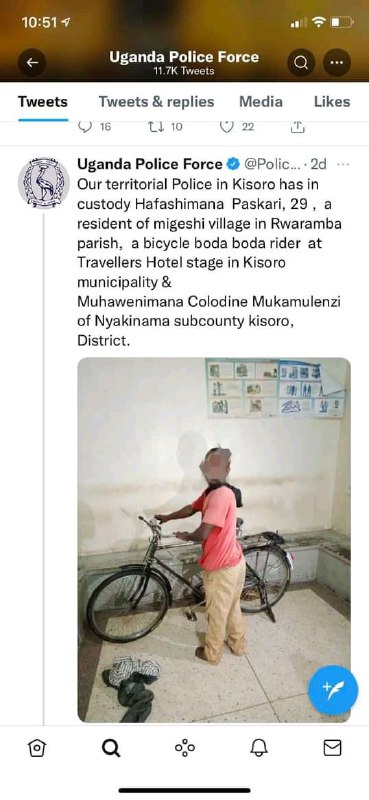This screenshot has height=800, width=369.
Task: Tap the back arrow button
Action: (x=32, y=62)
